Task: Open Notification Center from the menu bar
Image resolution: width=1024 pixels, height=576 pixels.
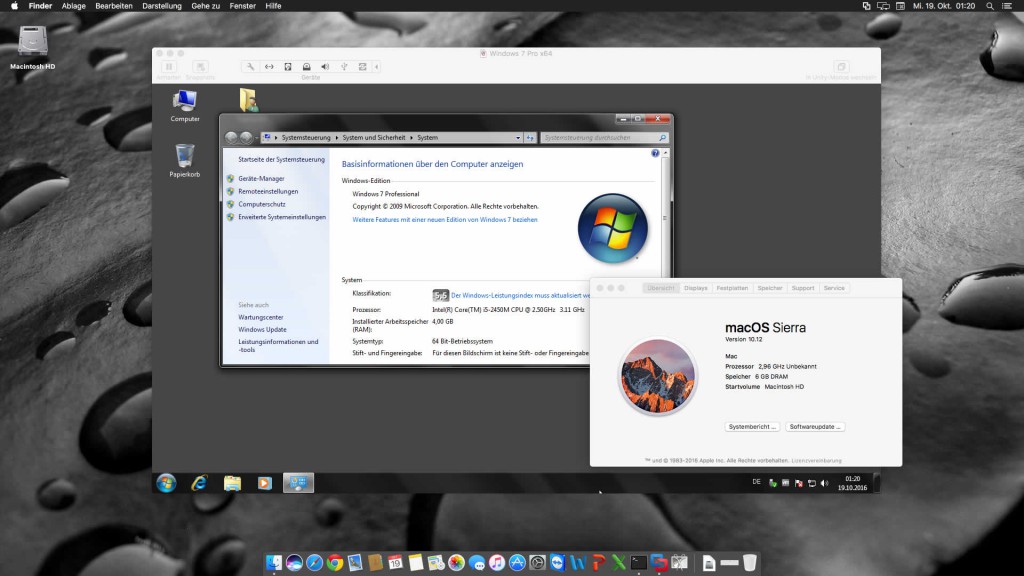Action: coord(1008,6)
